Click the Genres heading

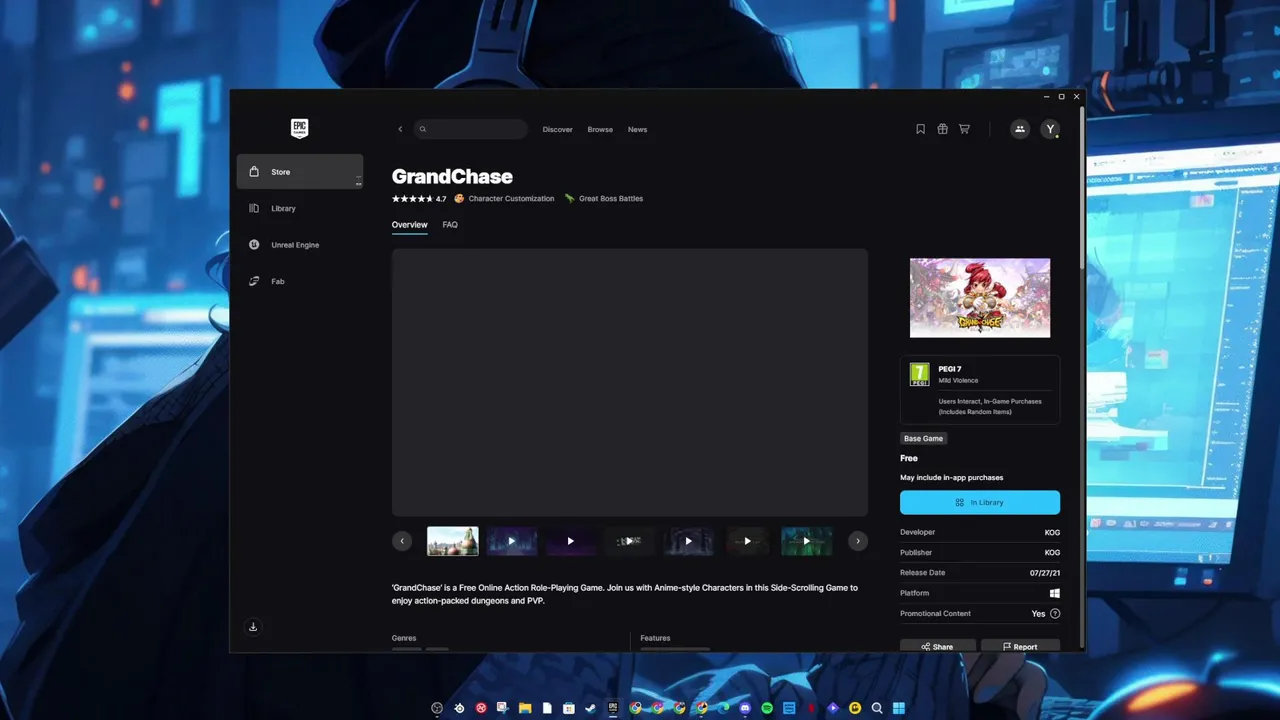pos(404,638)
